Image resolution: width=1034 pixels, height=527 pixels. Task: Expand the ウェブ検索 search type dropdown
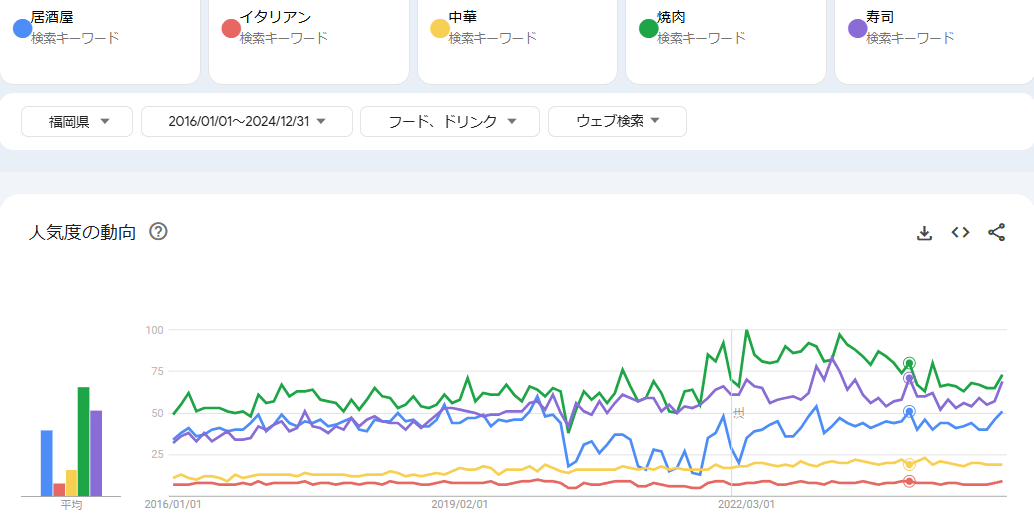point(617,121)
